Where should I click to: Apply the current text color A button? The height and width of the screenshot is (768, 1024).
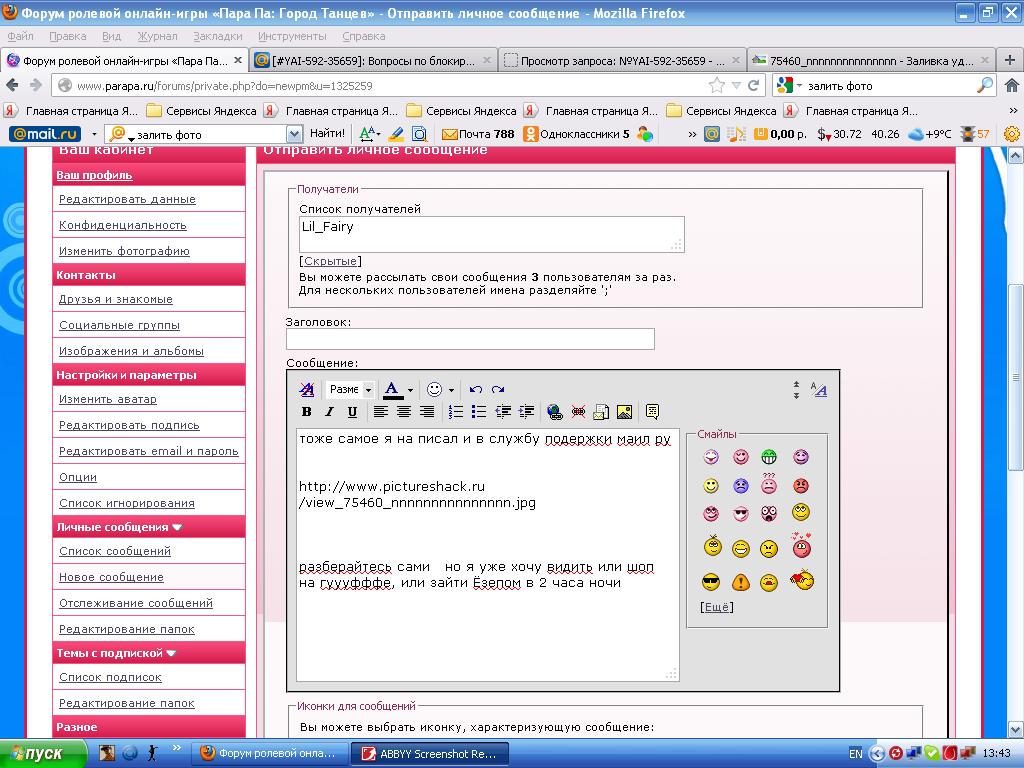(x=392, y=390)
